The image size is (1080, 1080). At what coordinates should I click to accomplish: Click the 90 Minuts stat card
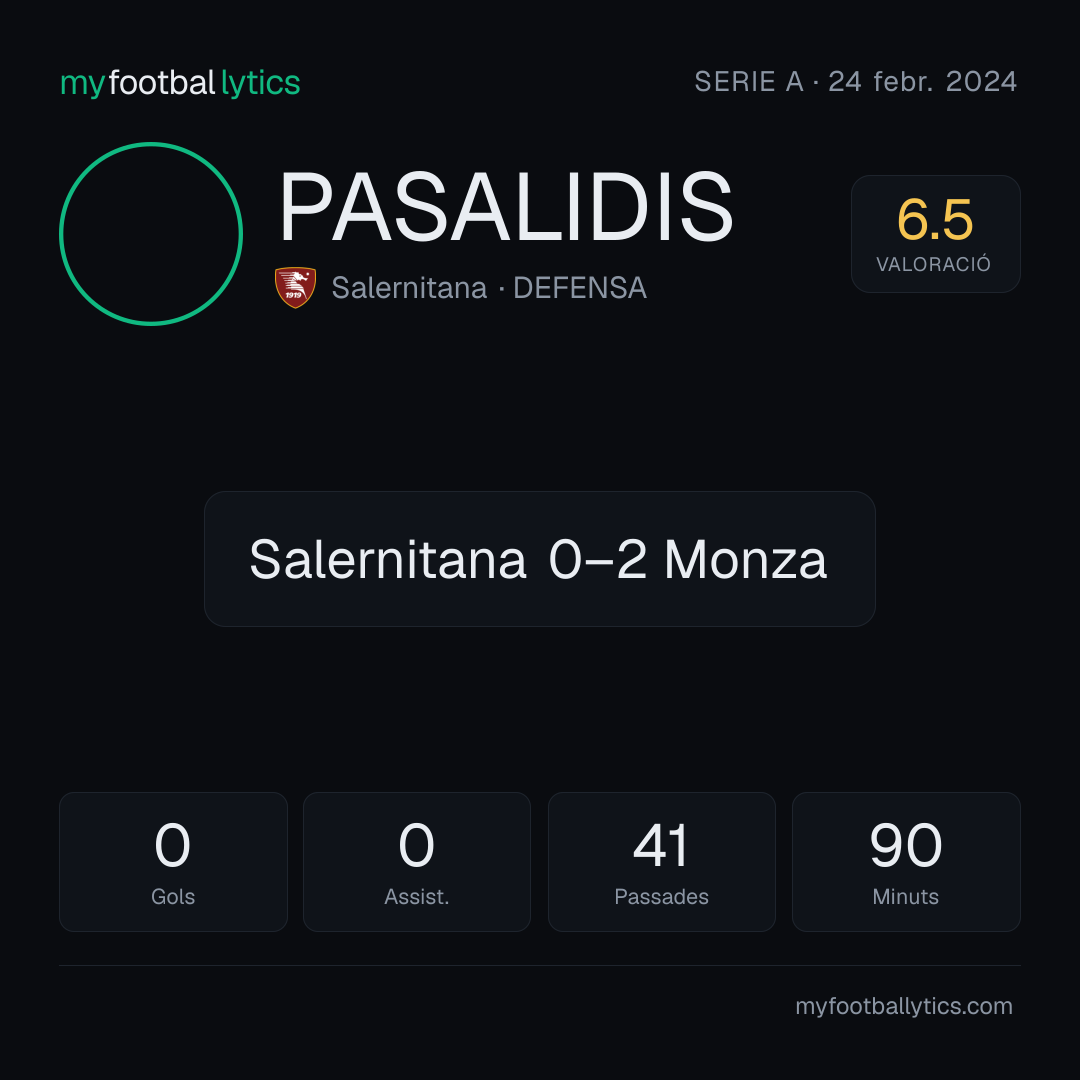tap(906, 862)
